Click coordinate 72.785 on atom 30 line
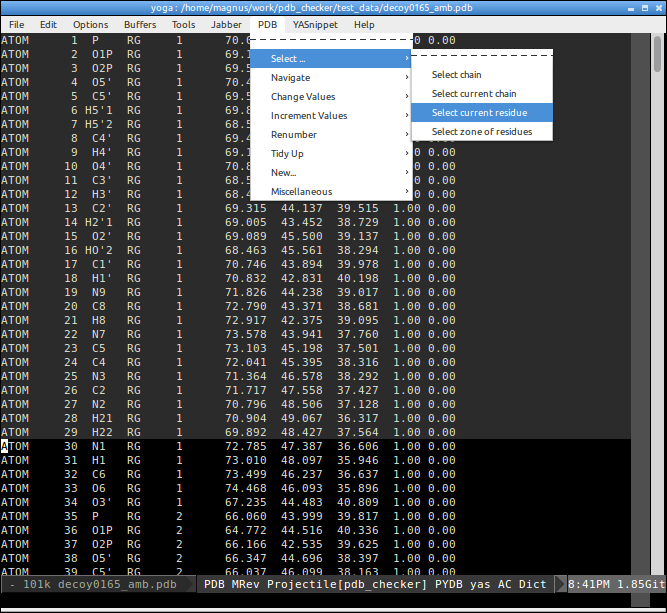 245,446
